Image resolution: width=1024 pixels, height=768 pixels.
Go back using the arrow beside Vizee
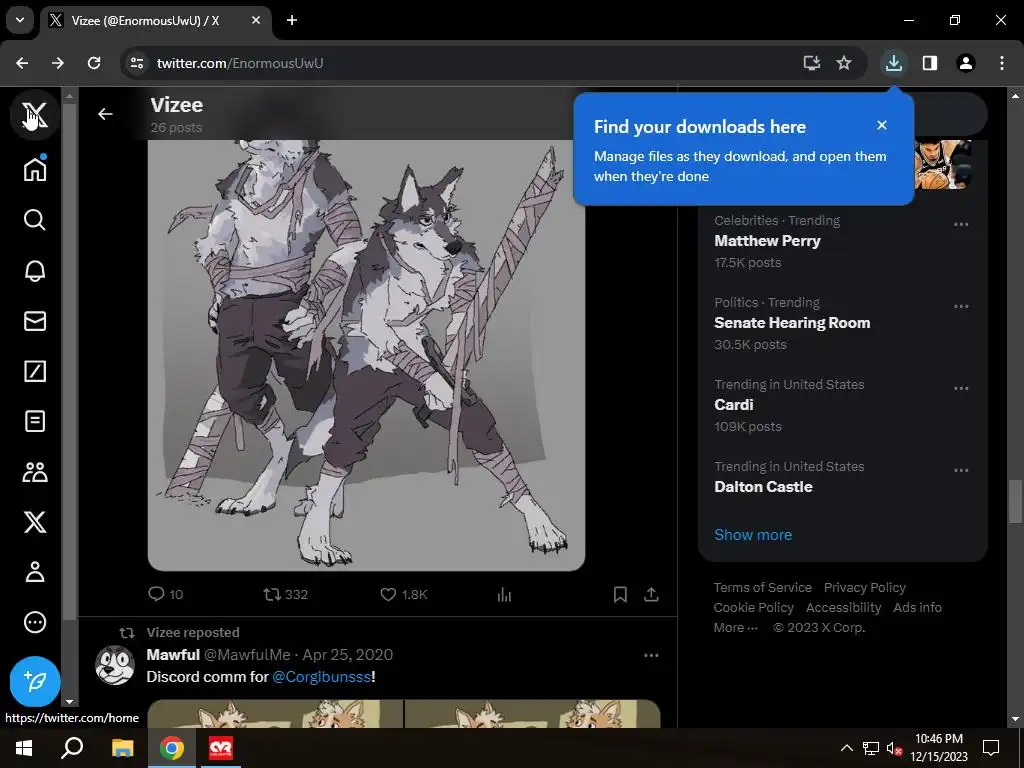point(105,114)
